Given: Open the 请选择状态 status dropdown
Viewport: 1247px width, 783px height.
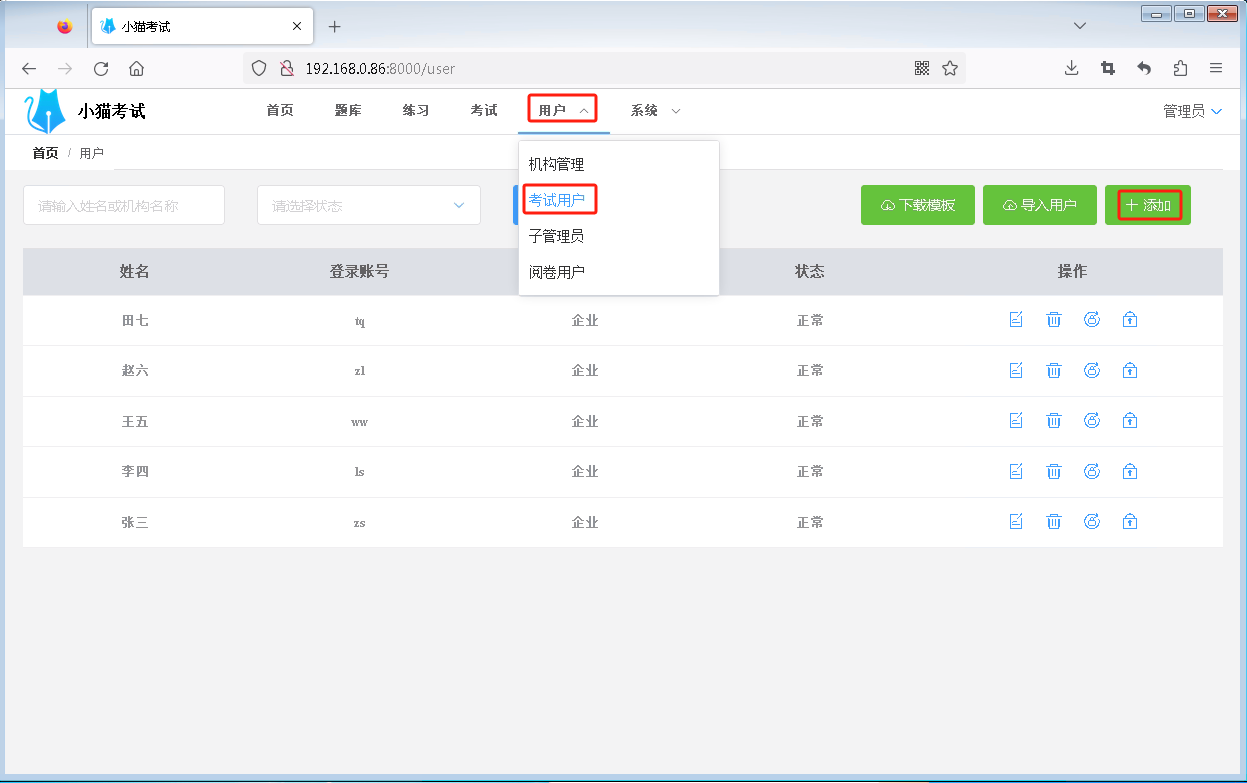Looking at the screenshot, I should pyautogui.click(x=368, y=205).
